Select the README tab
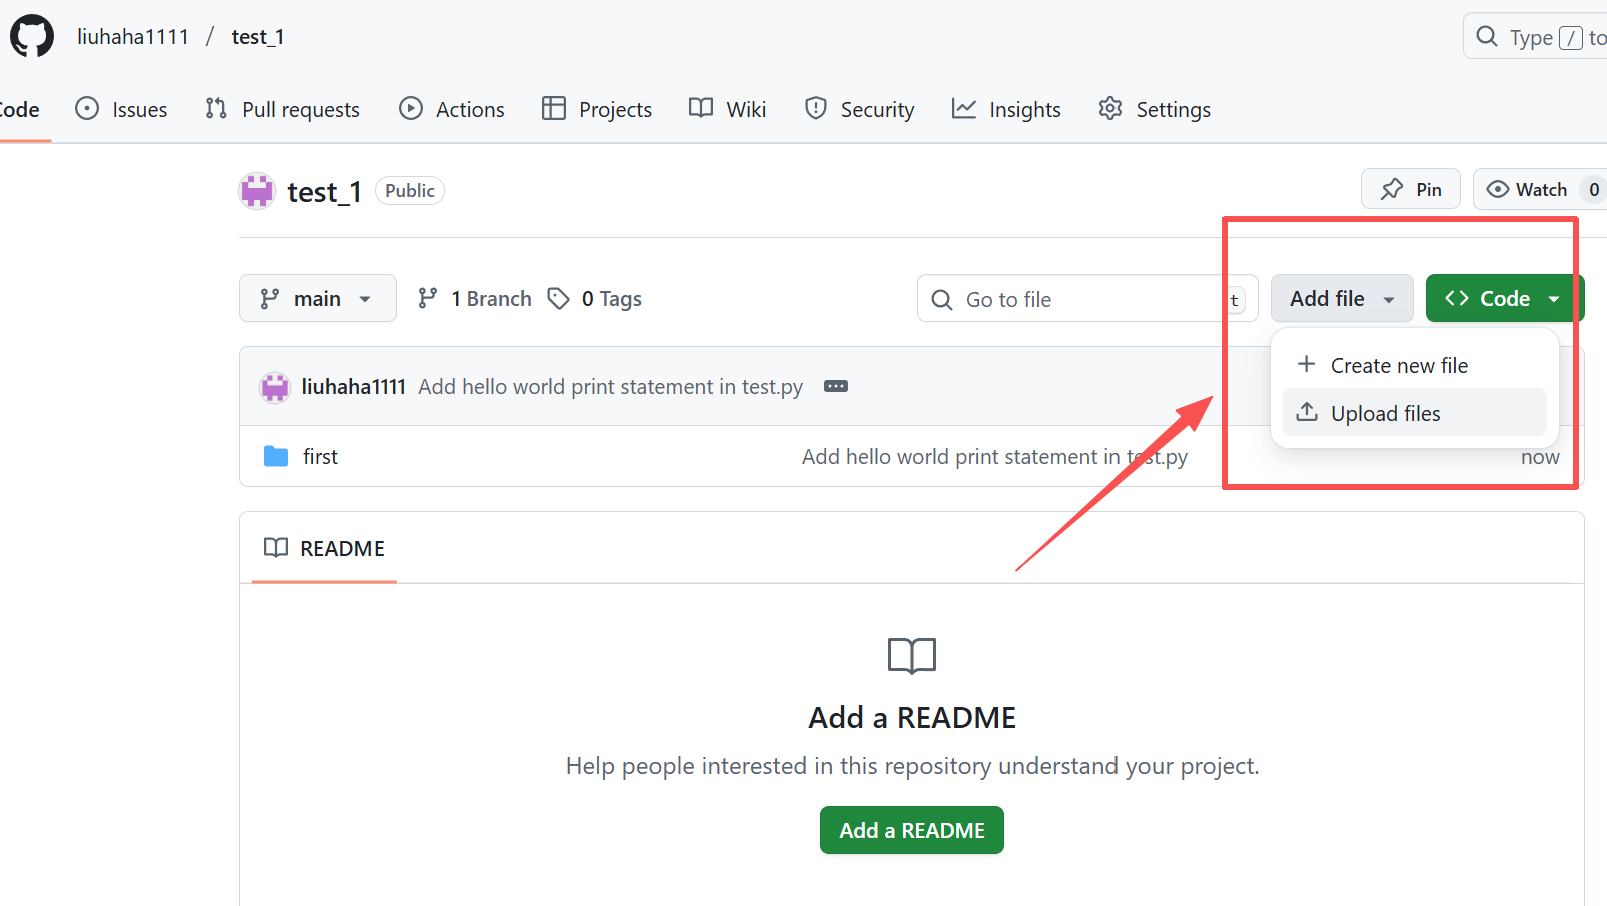Viewport: 1607px width, 906px height. 324,548
